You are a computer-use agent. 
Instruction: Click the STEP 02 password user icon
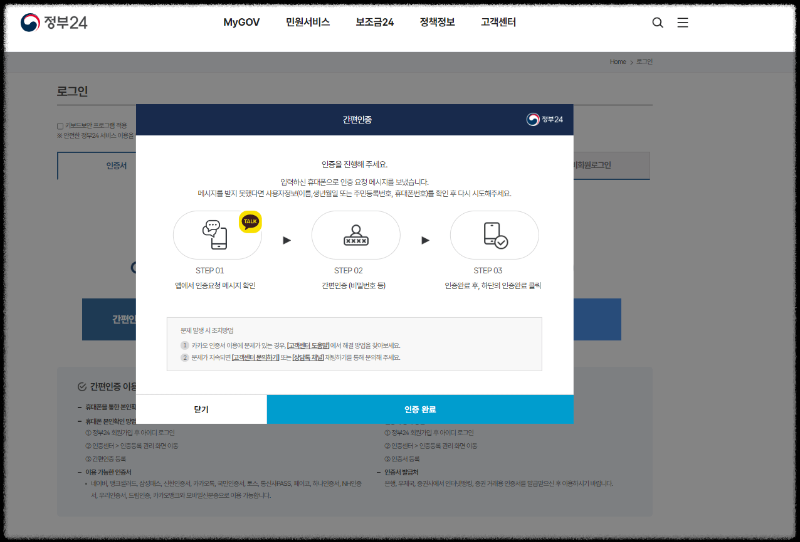tap(356, 235)
